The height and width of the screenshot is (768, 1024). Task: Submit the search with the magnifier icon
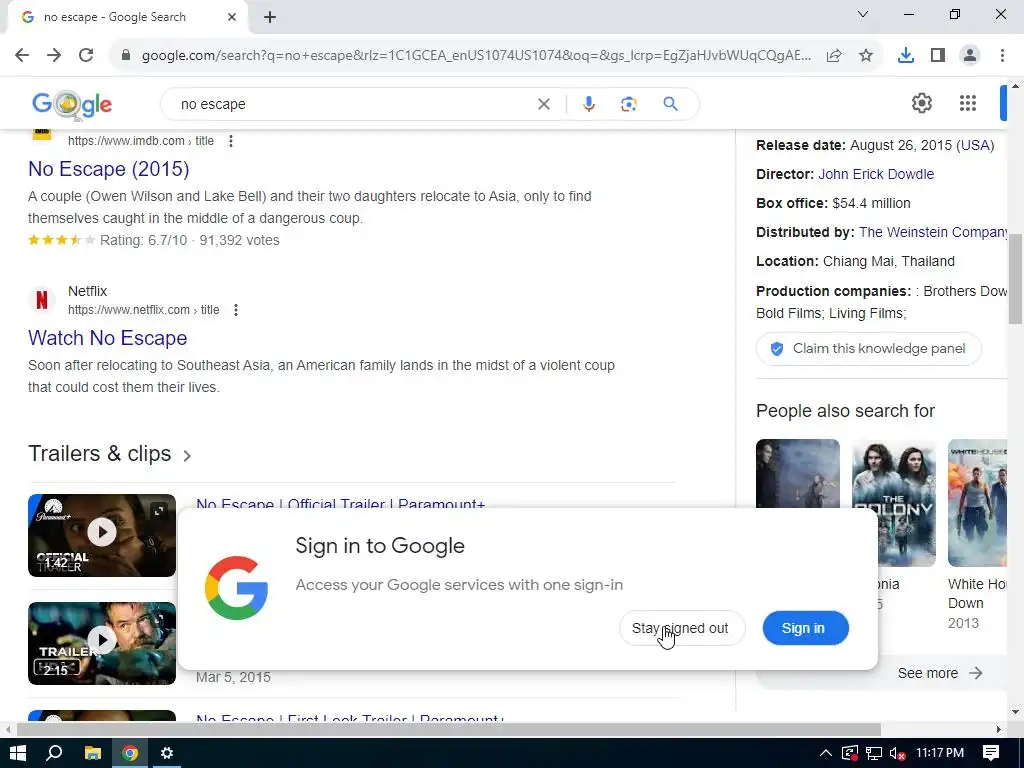click(x=670, y=104)
